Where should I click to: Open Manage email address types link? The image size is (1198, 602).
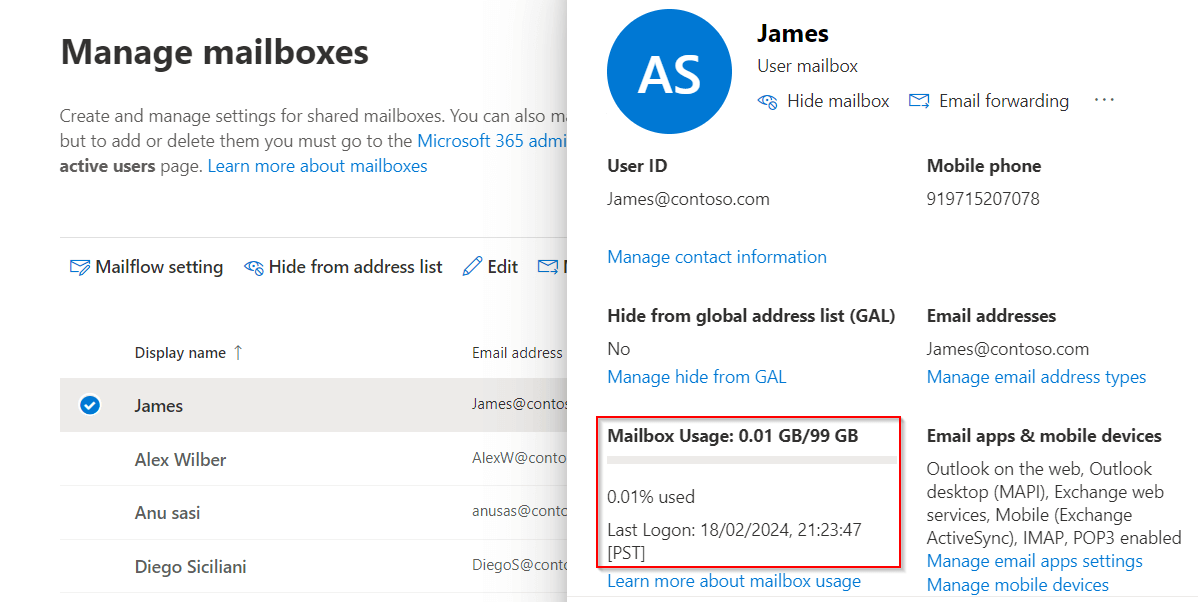pos(1036,377)
